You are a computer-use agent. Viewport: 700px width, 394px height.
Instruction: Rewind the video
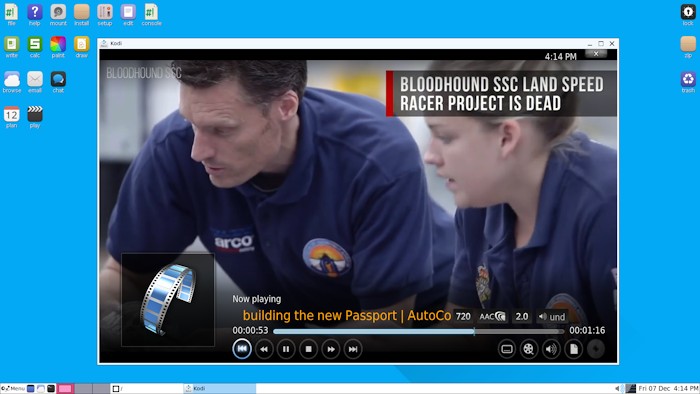point(264,349)
